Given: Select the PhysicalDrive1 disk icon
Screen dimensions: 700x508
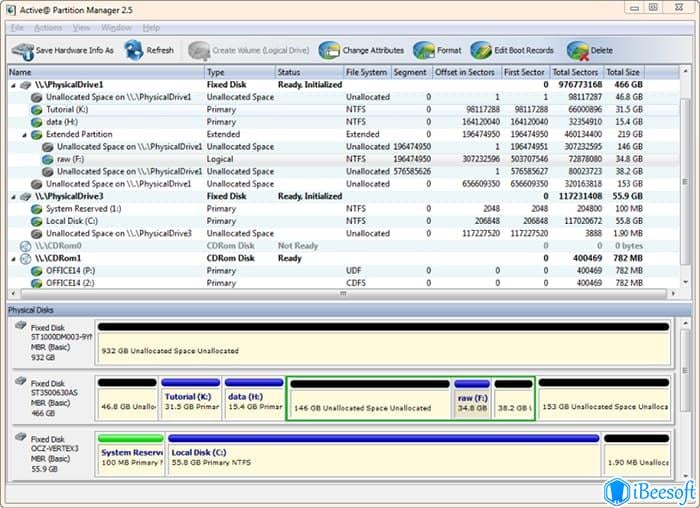Looking at the screenshot, I should tap(26, 85).
